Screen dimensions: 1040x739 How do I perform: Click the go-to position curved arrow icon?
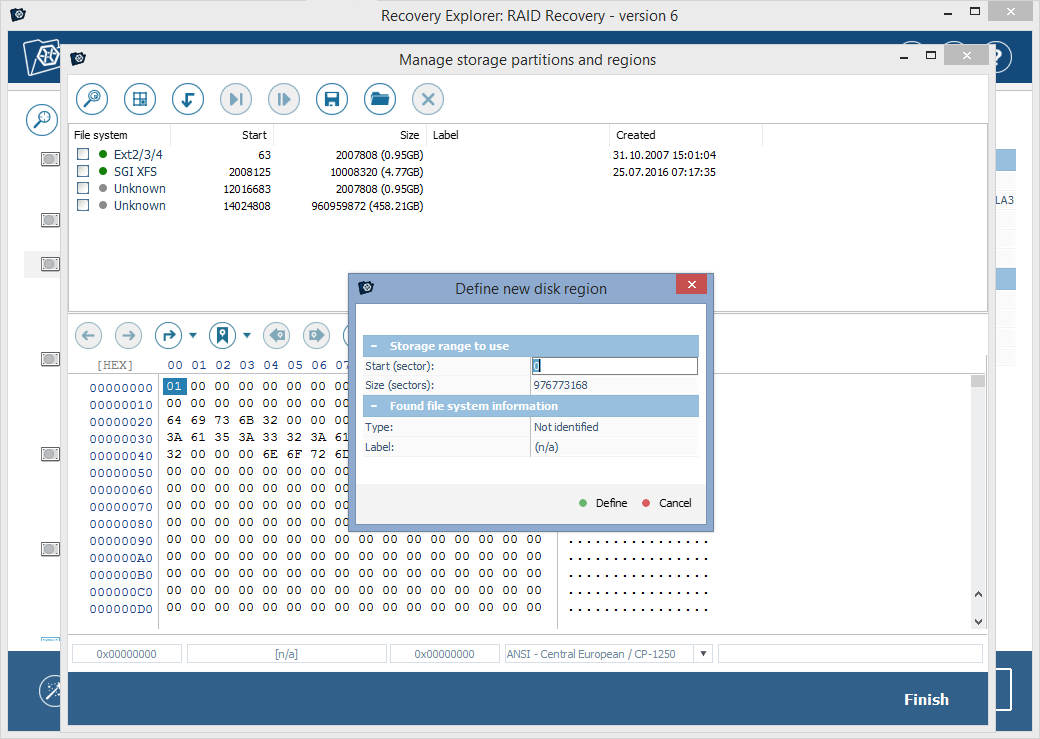point(168,336)
